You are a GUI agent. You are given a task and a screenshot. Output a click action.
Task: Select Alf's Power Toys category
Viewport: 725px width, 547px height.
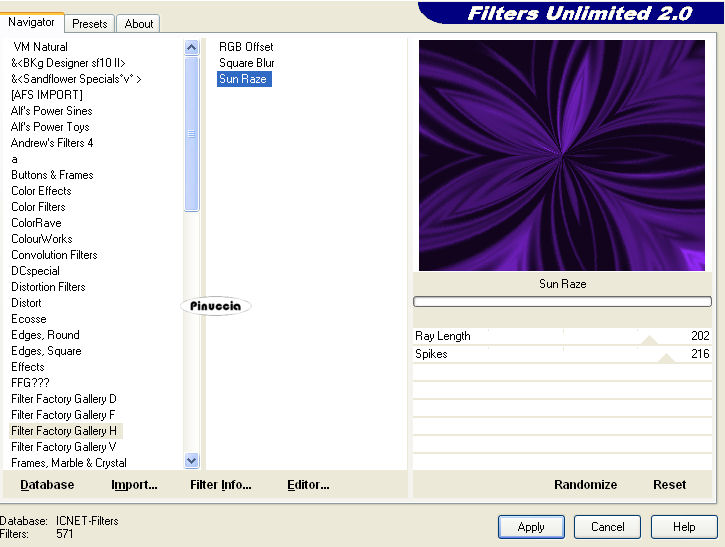click(50, 127)
